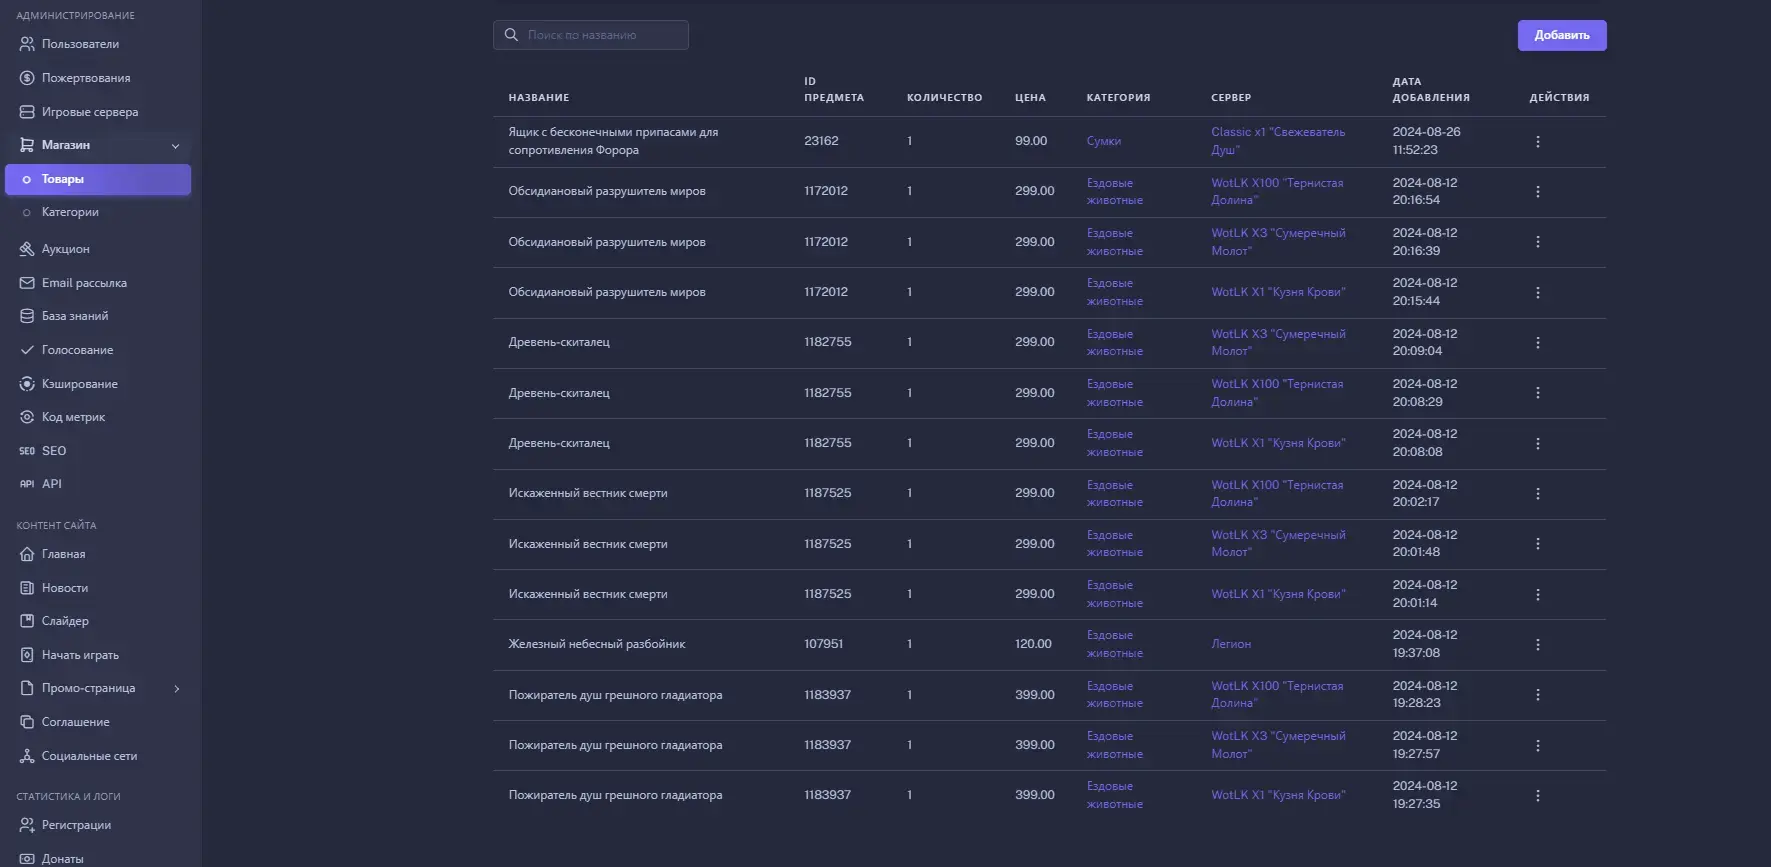Open actions menu for Ящик с бесконечными припасами row
The image size is (1771, 867).
pyautogui.click(x=1537, y=142)
